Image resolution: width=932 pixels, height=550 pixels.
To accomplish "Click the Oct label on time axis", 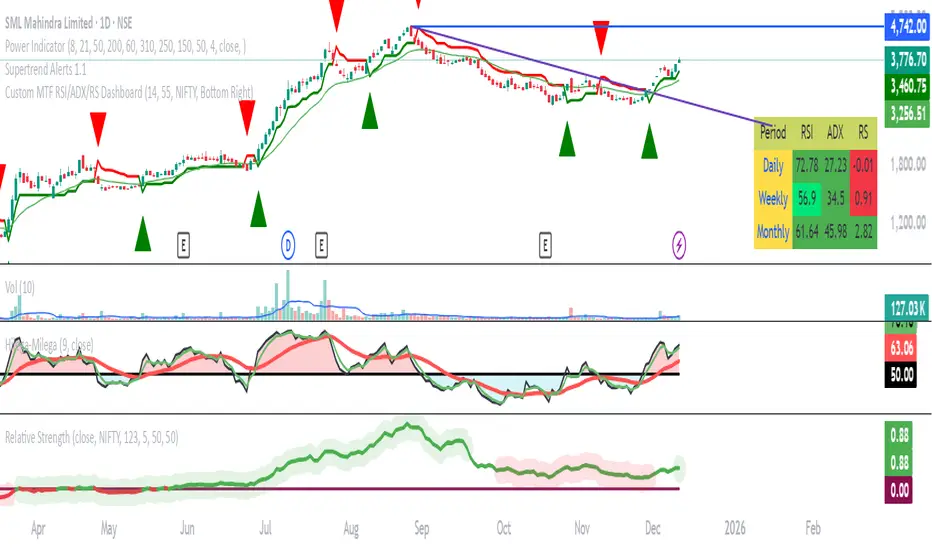I will (503, 529).
